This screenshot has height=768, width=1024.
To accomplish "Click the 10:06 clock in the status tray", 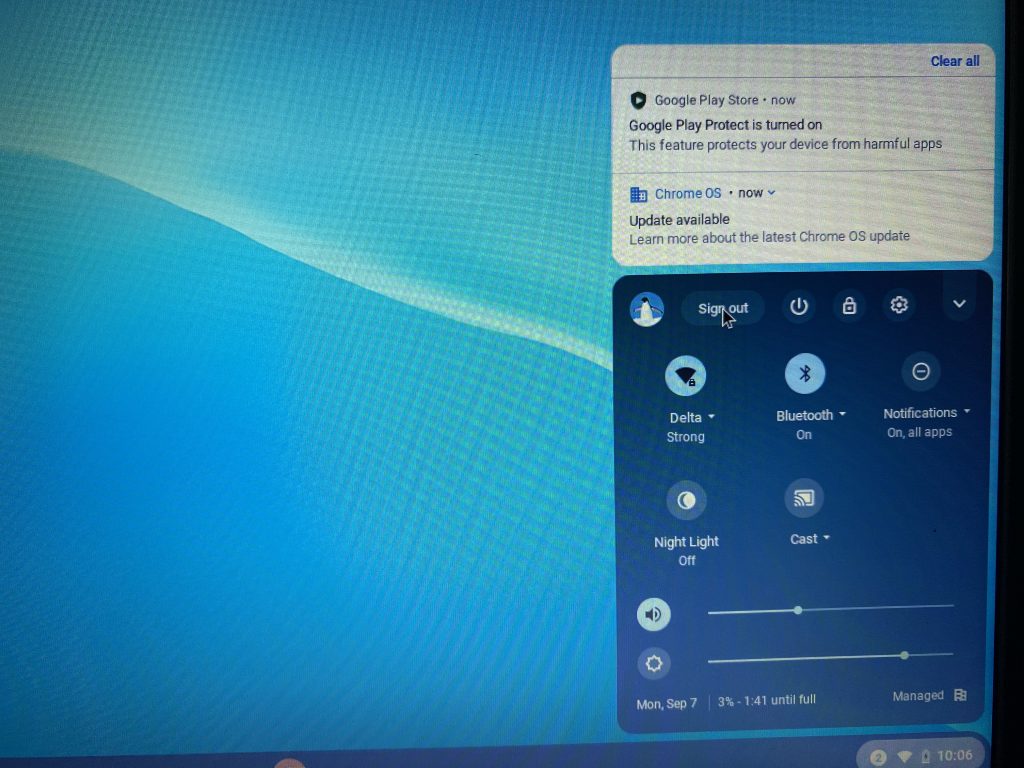I will pos(954,756).
